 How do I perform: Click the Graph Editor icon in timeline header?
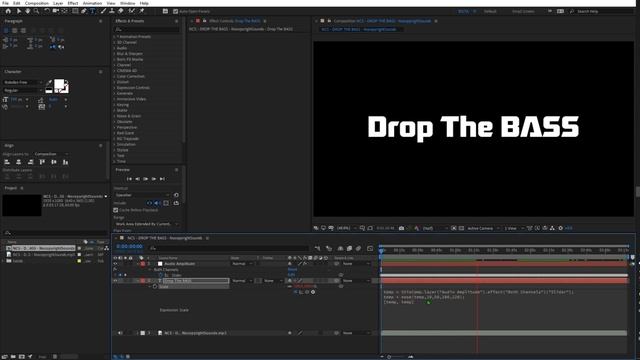point(370,248)
